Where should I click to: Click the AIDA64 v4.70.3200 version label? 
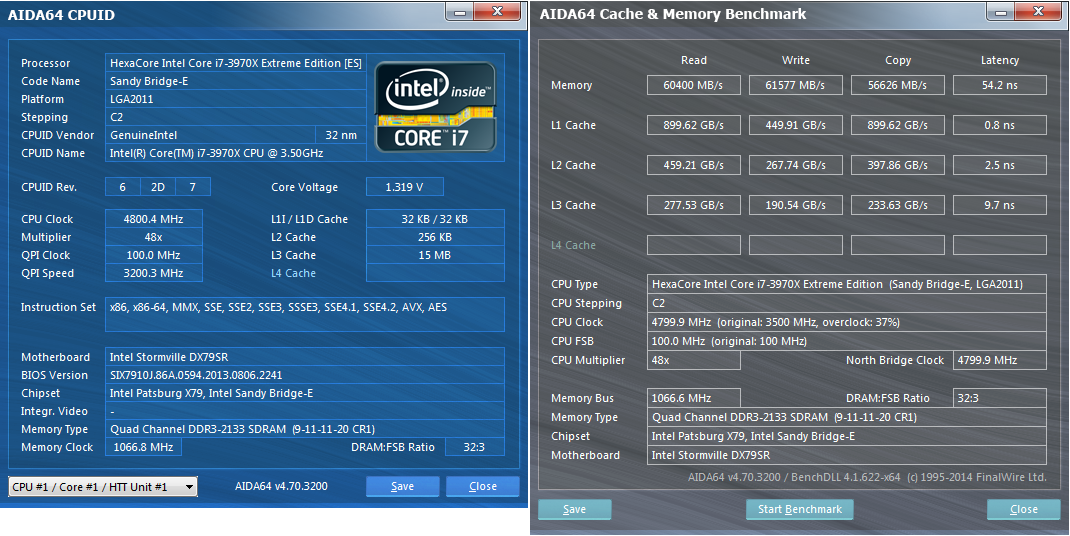pyautogui.click(x=281, y=486)
